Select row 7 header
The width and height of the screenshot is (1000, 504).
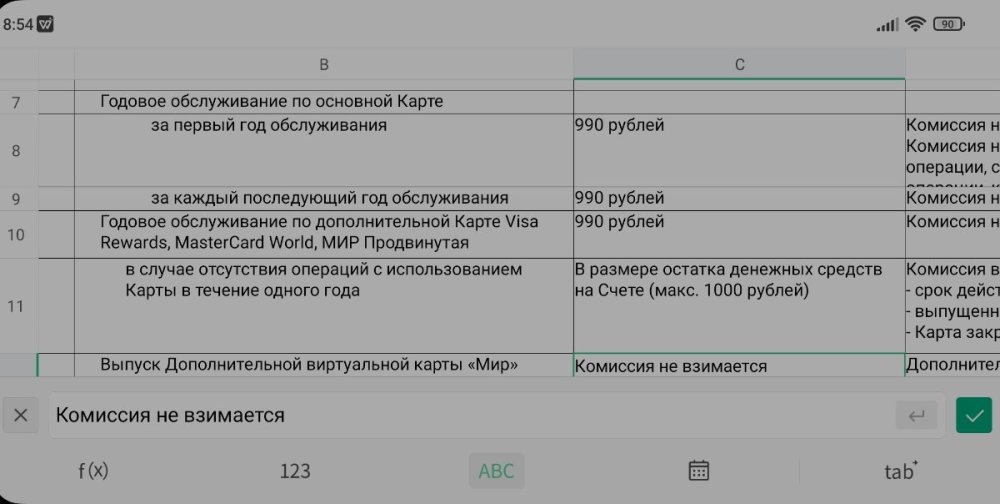(x=16, y=102)
